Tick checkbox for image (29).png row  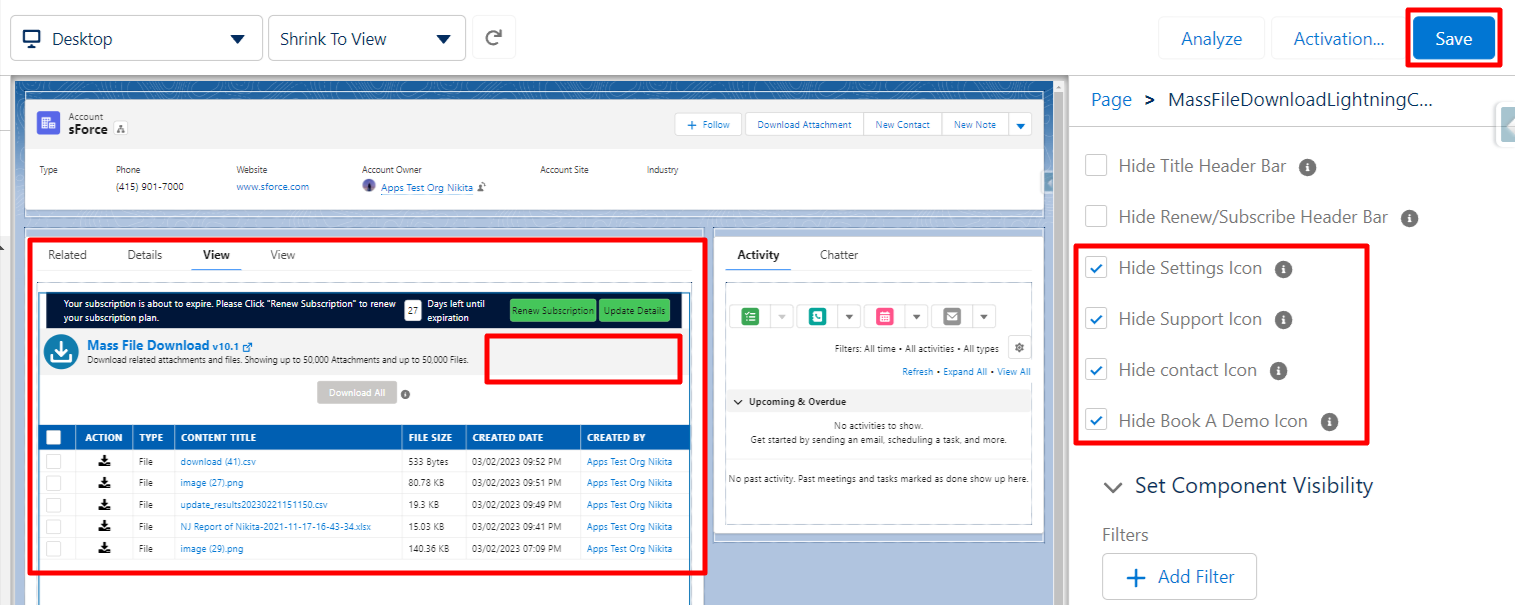pyautogui.click(x=54, y=548)
